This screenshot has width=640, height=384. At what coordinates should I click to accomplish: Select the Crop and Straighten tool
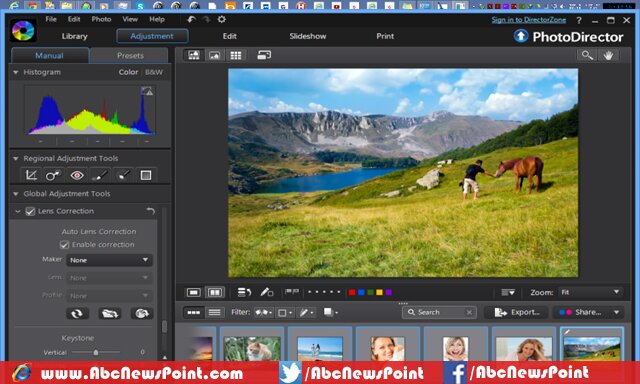[31, 175]
